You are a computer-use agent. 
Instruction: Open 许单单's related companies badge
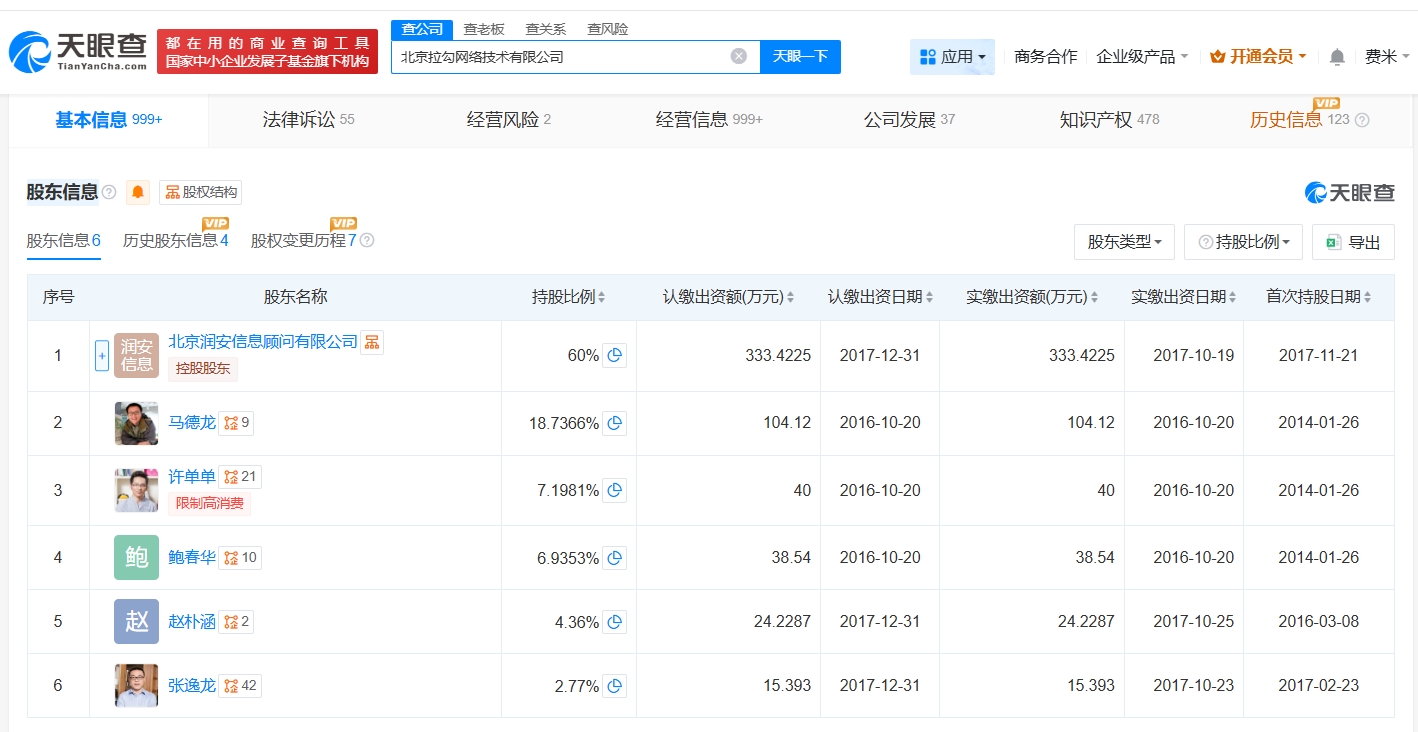240,477
